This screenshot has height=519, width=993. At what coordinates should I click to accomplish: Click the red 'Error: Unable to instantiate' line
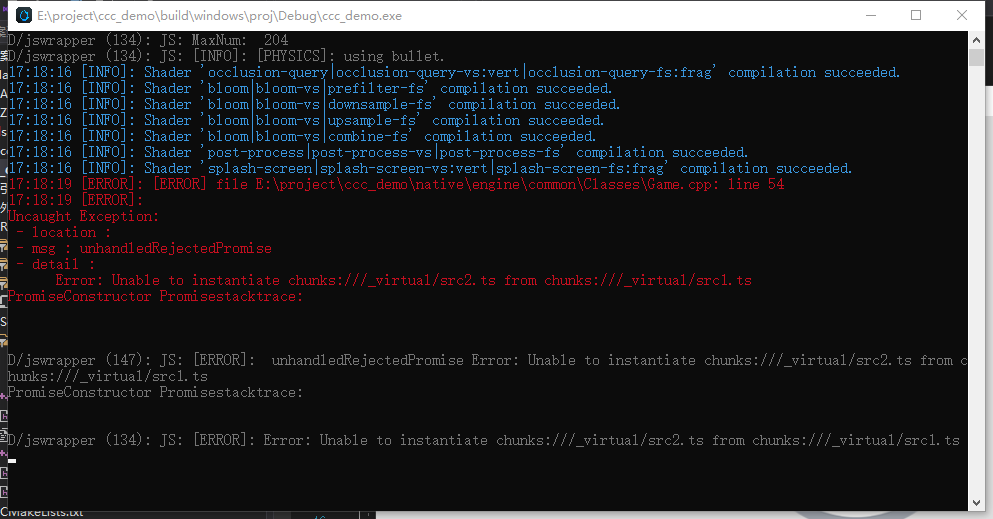pyautogui.click(x=403, y=280)
